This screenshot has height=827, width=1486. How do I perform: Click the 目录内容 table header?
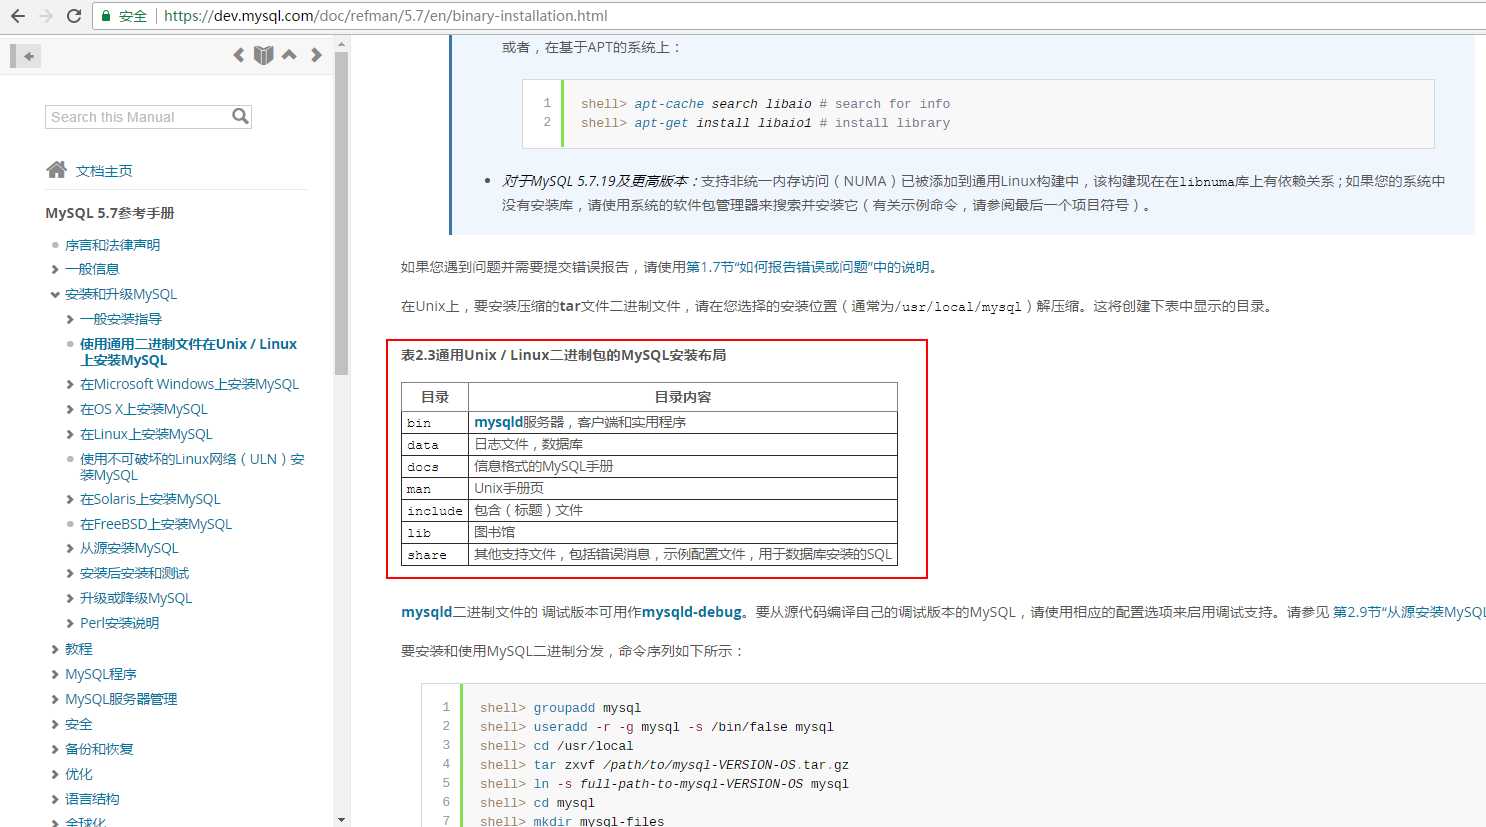683,397
